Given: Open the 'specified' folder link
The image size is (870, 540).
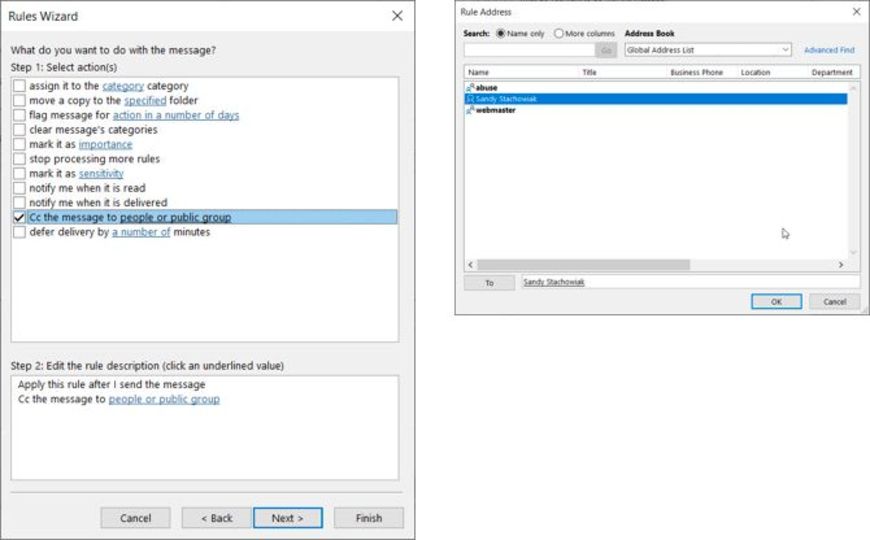Looking at the screenshot, I should (145, 100).
